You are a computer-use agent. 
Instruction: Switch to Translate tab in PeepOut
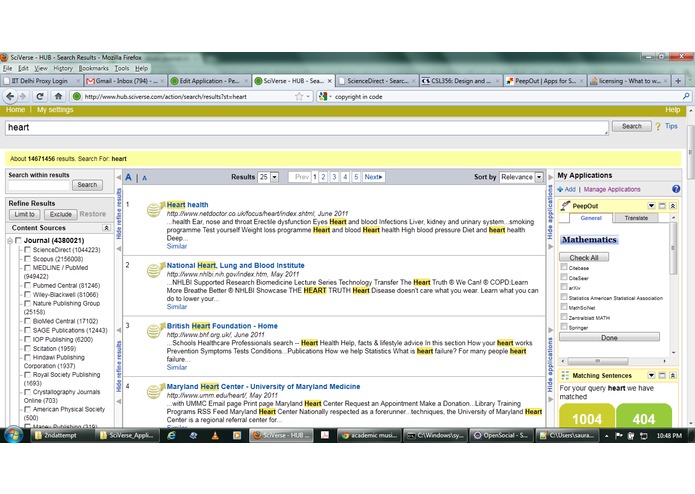point(636,218)
